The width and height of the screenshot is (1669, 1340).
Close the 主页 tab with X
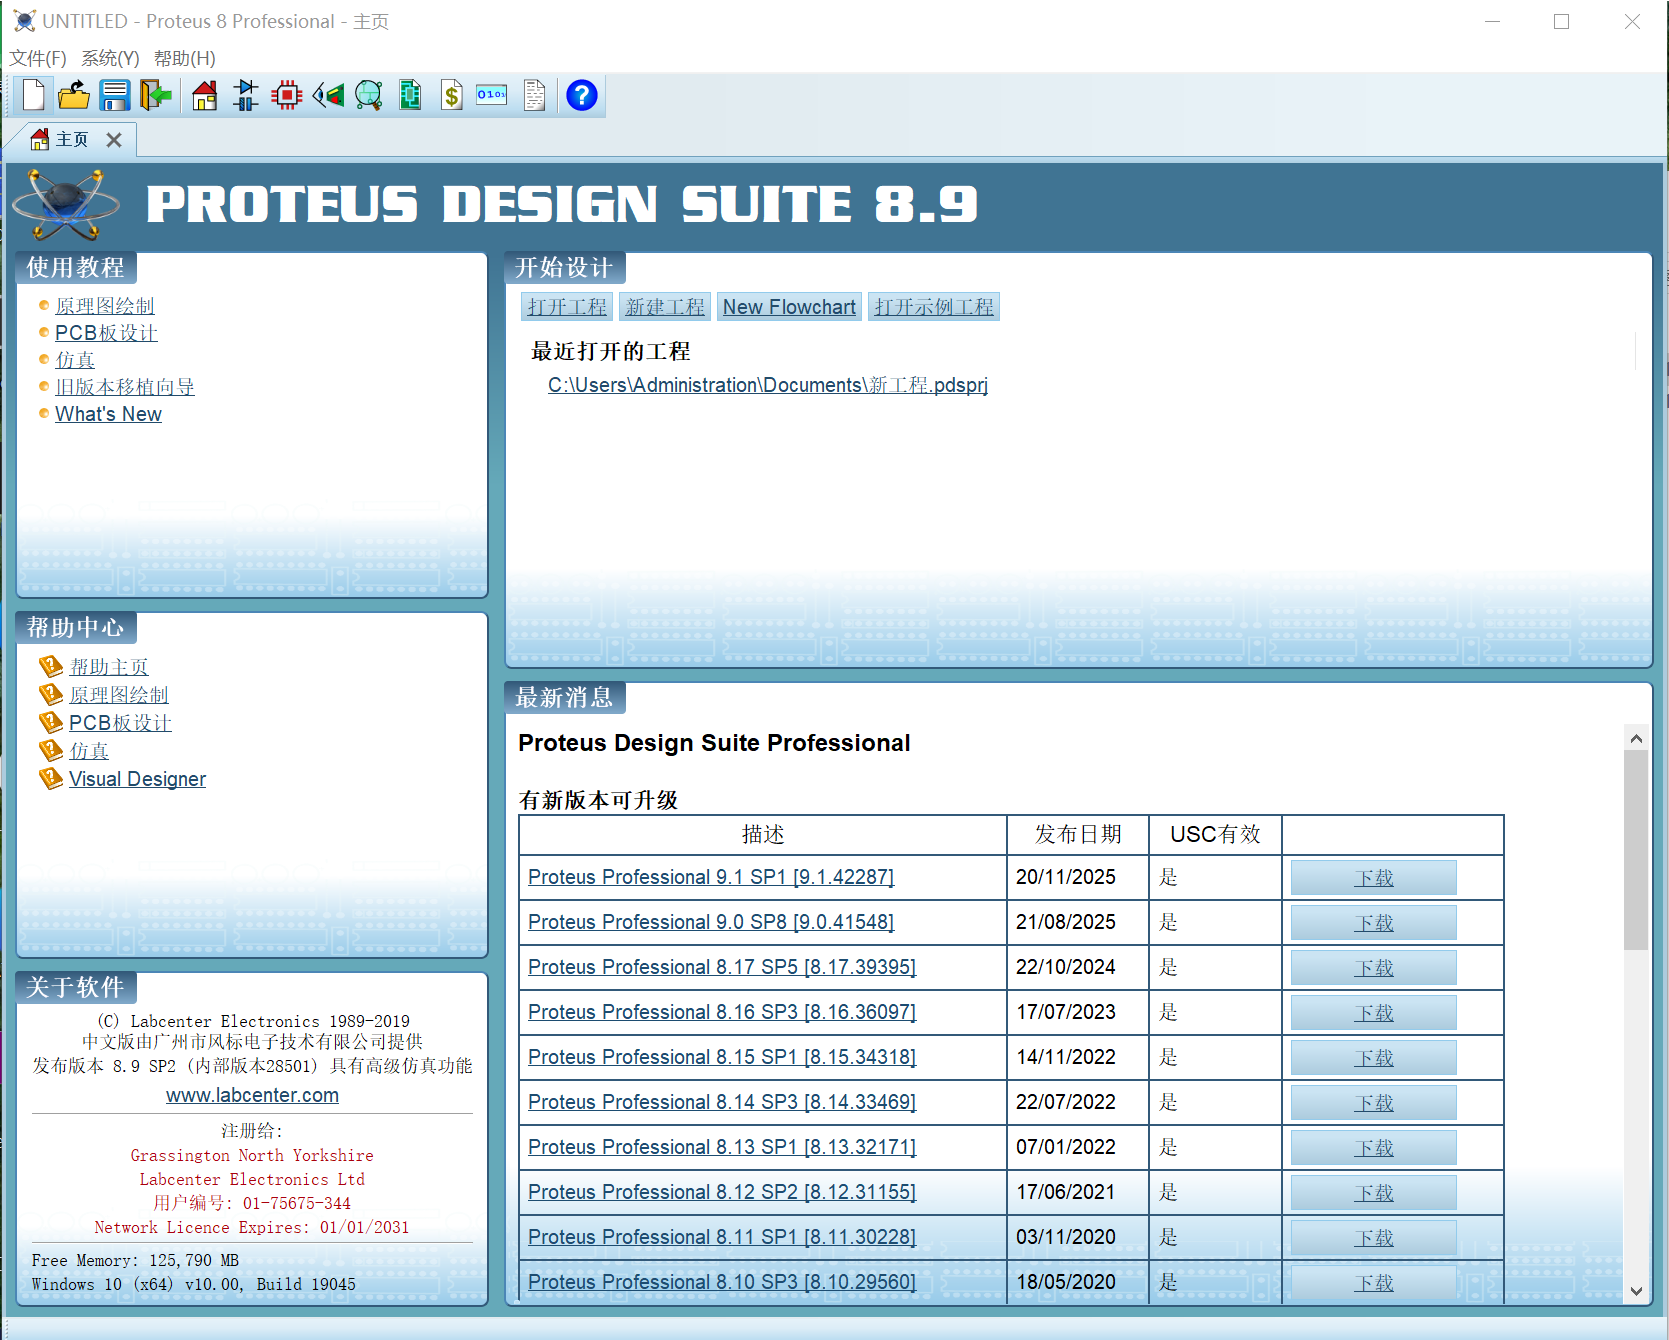(114, 140)
